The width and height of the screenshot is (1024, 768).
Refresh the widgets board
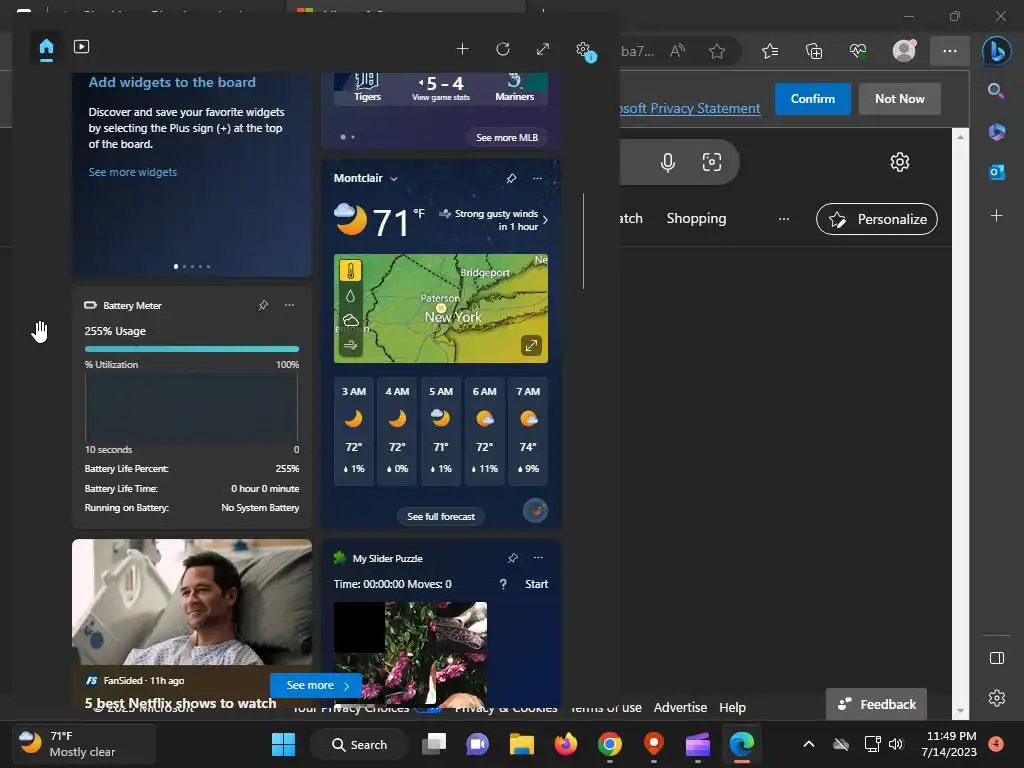pyautogui.click(x=503, y=49)
